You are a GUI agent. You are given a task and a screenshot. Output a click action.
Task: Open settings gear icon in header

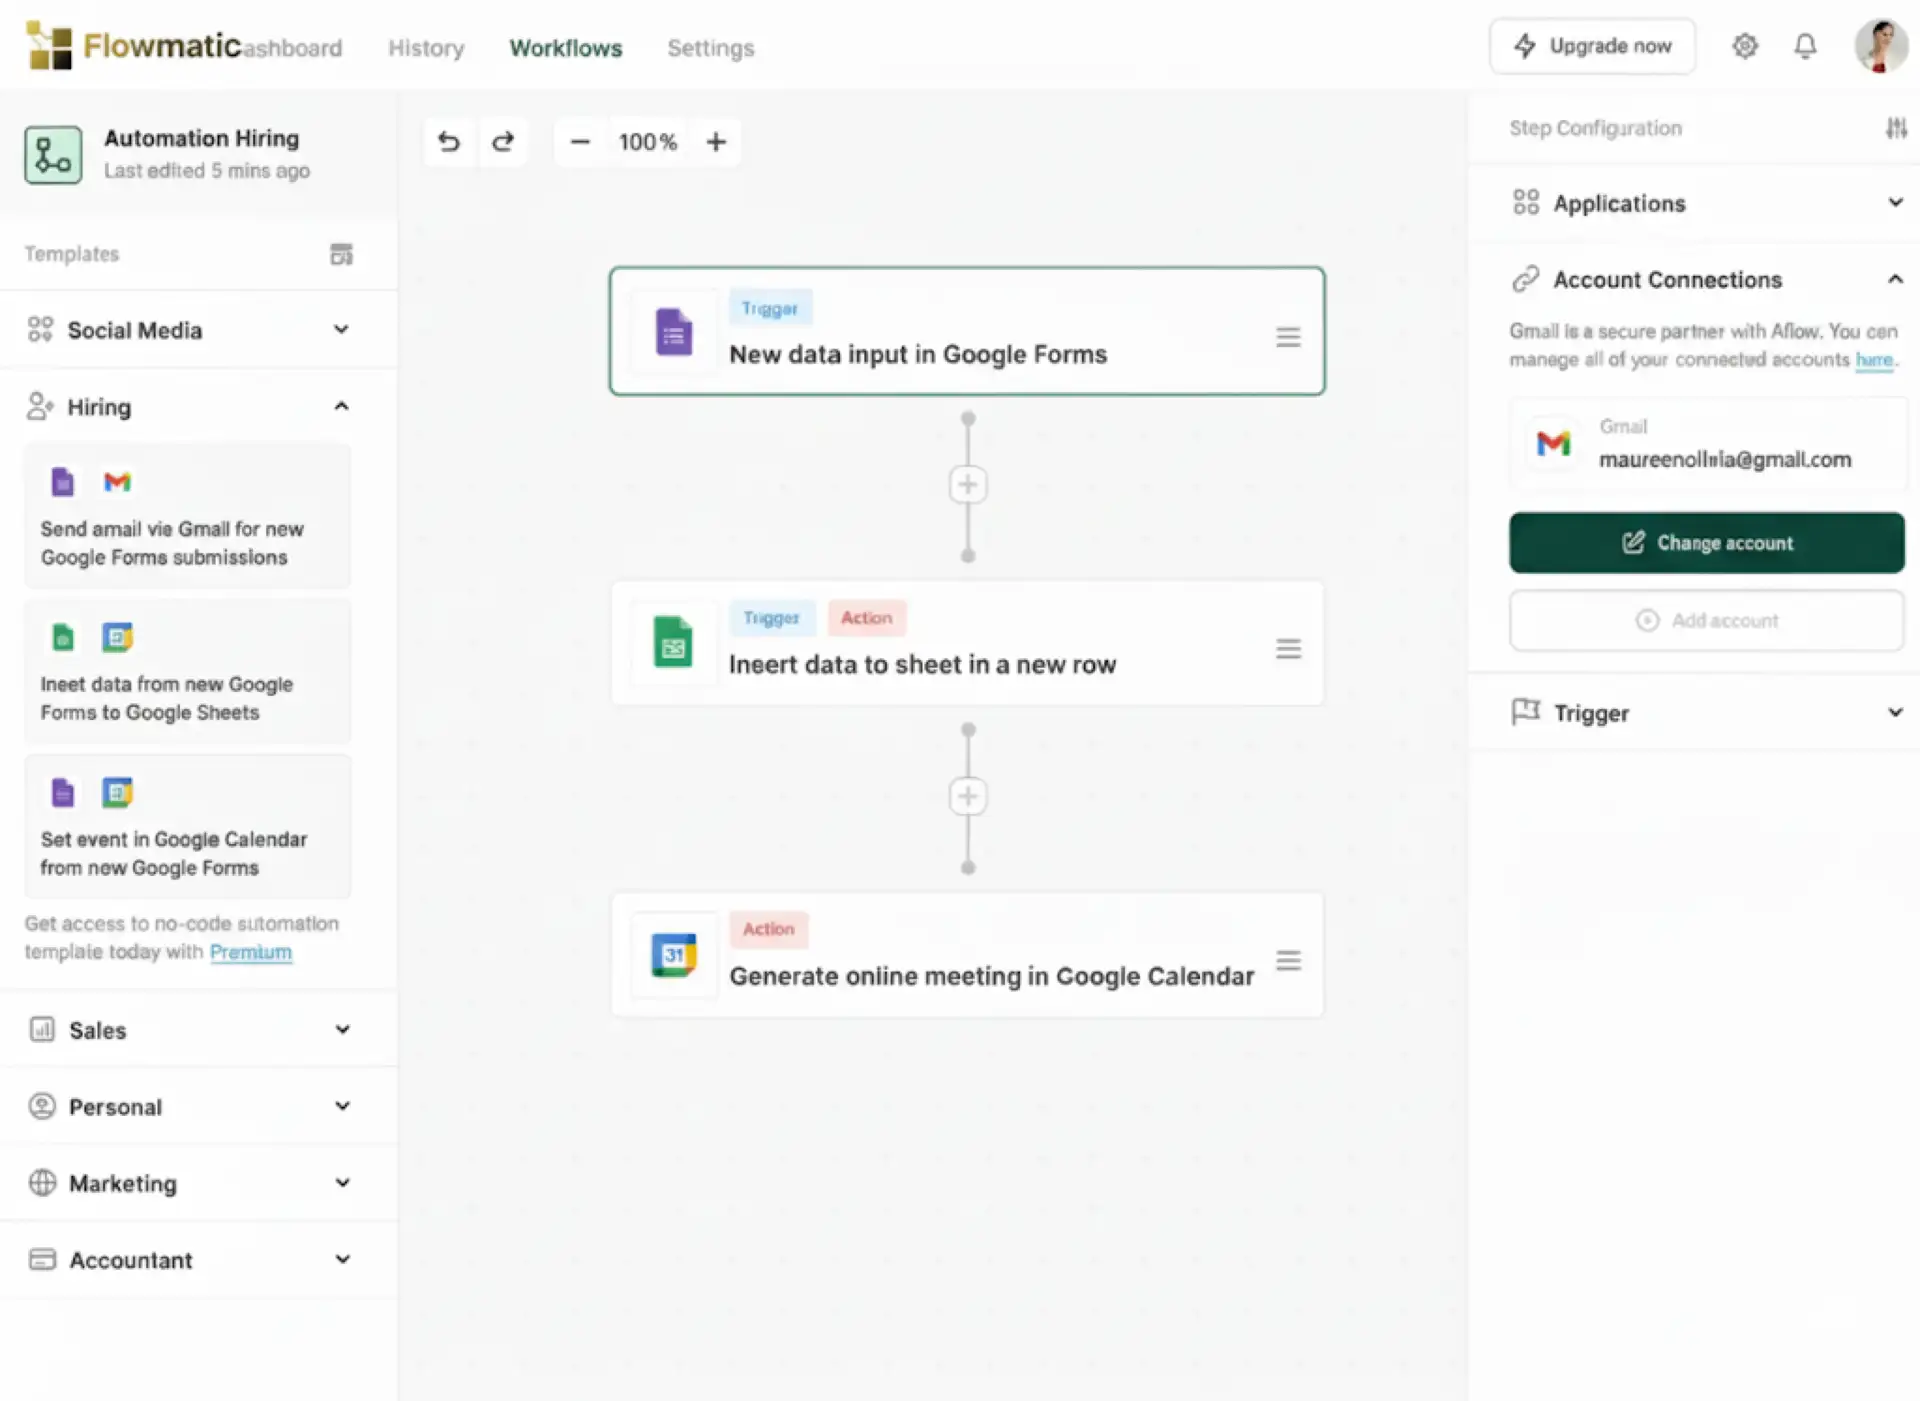1745,46
